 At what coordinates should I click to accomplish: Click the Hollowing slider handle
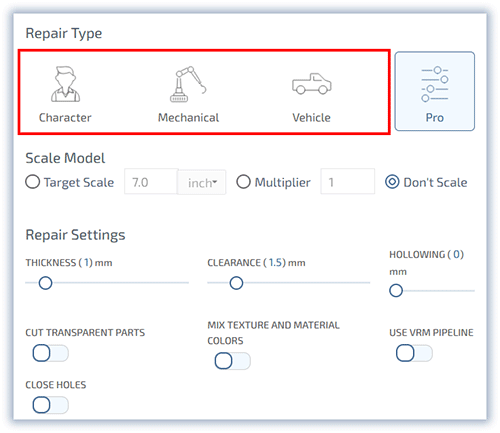point(396,291)
